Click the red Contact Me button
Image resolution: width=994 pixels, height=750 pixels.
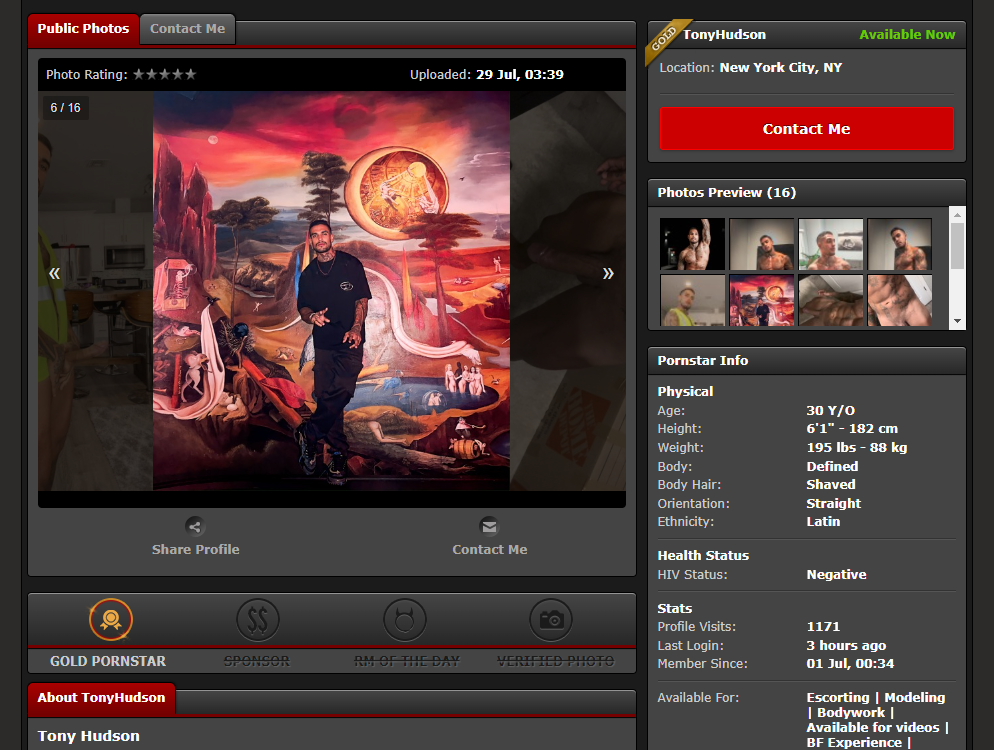point(806,129)
